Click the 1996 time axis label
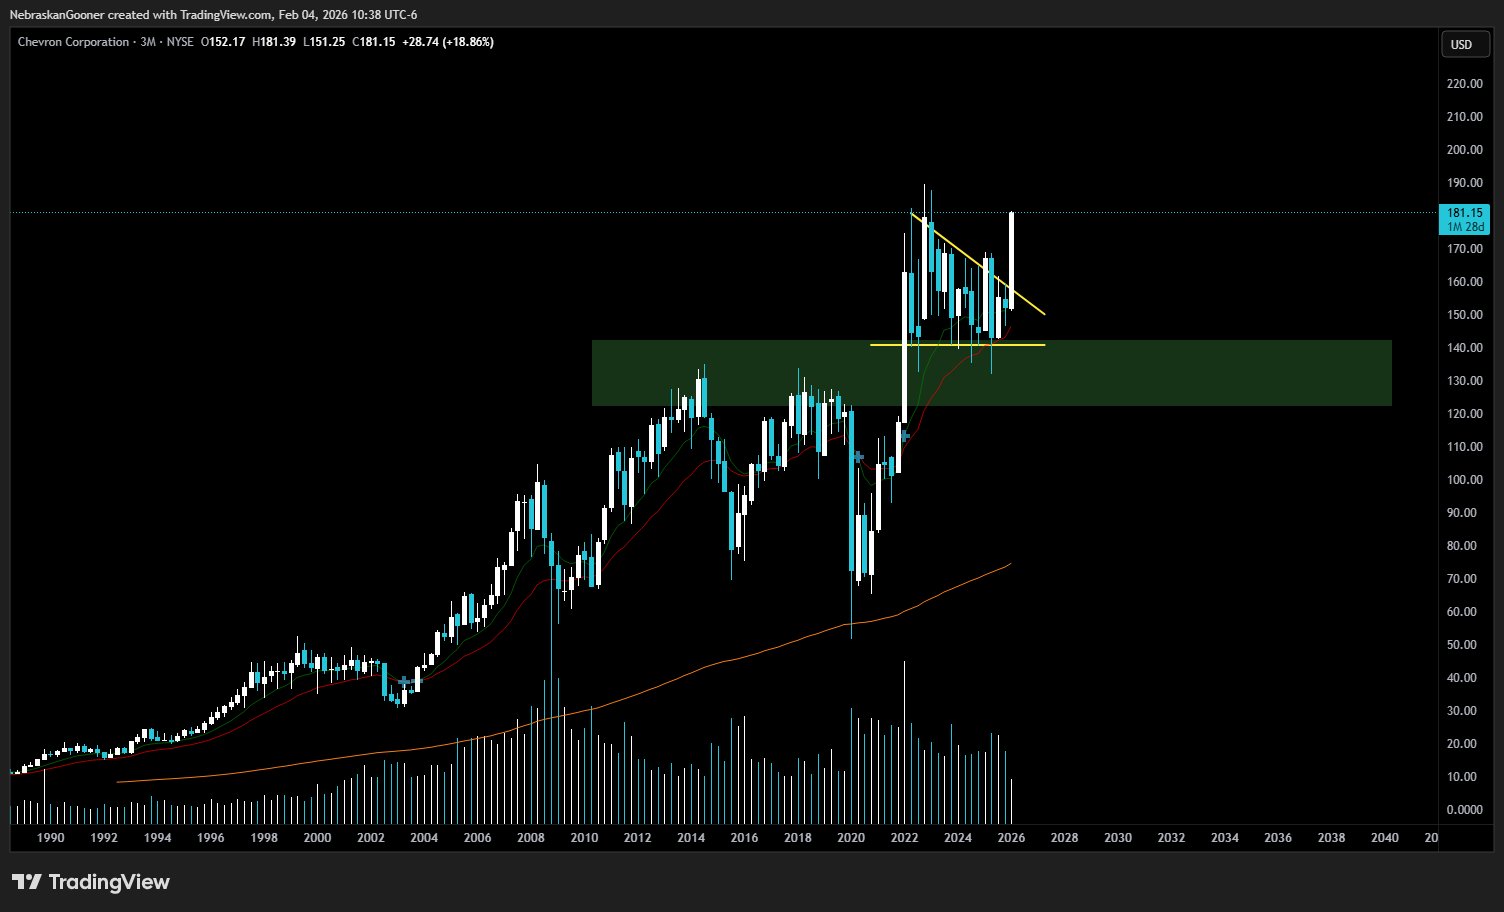1504x912 pixels. tap(210, 838)
